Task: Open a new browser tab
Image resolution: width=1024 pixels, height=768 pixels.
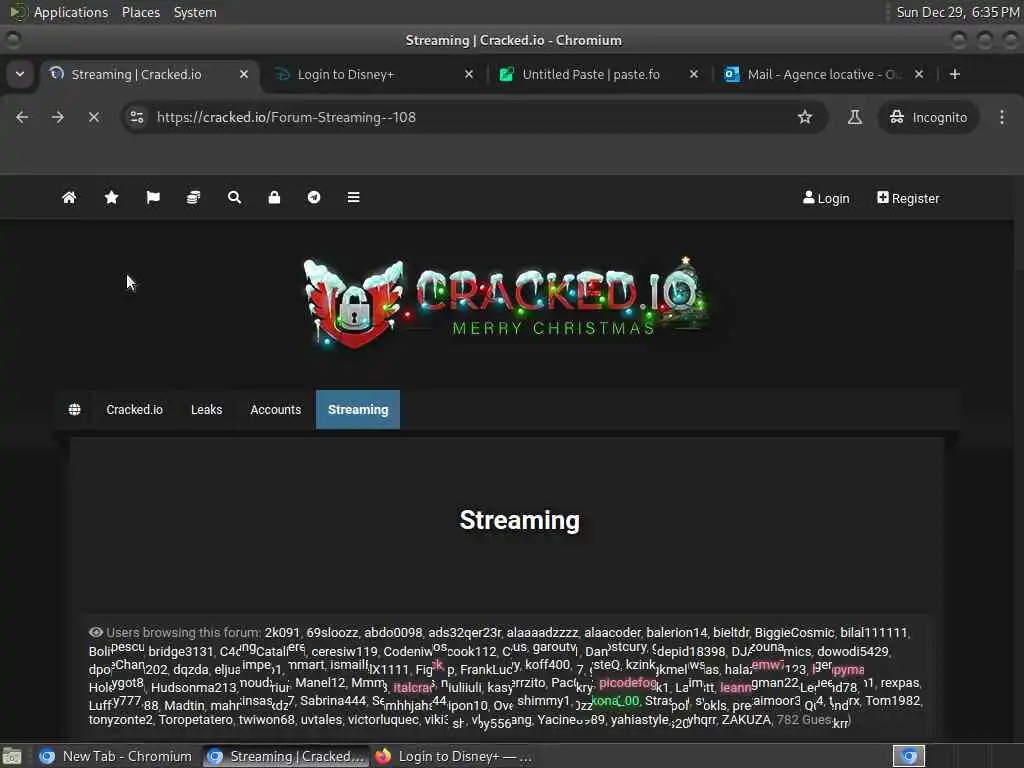Action: pos(955,74)
